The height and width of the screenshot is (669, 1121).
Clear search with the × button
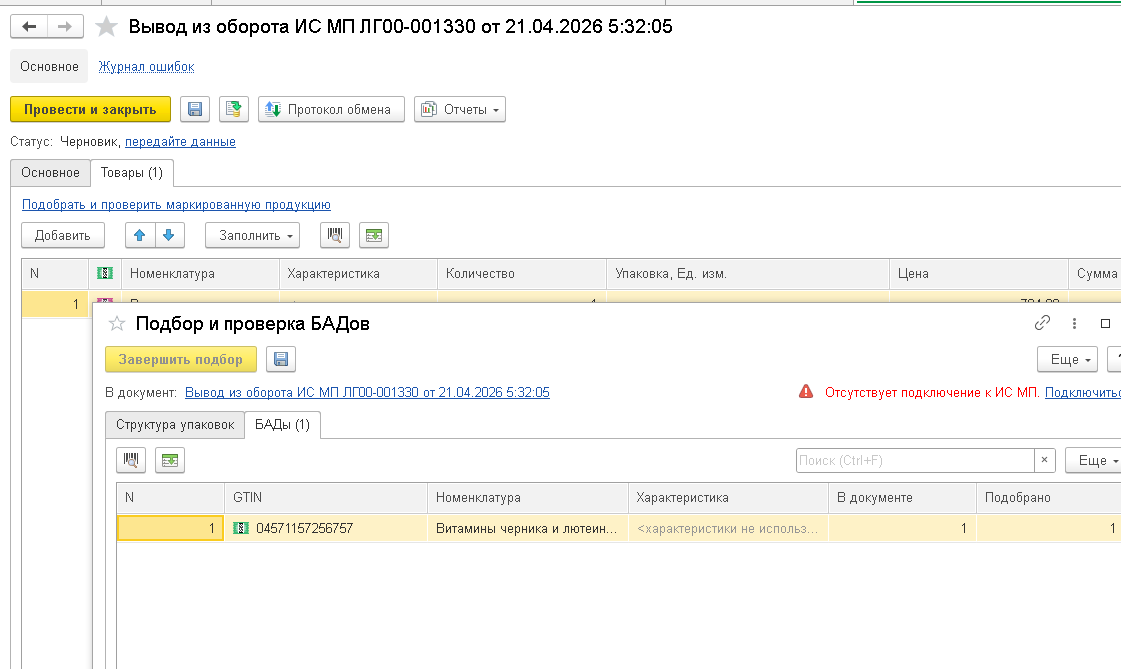coord(1045,460)
